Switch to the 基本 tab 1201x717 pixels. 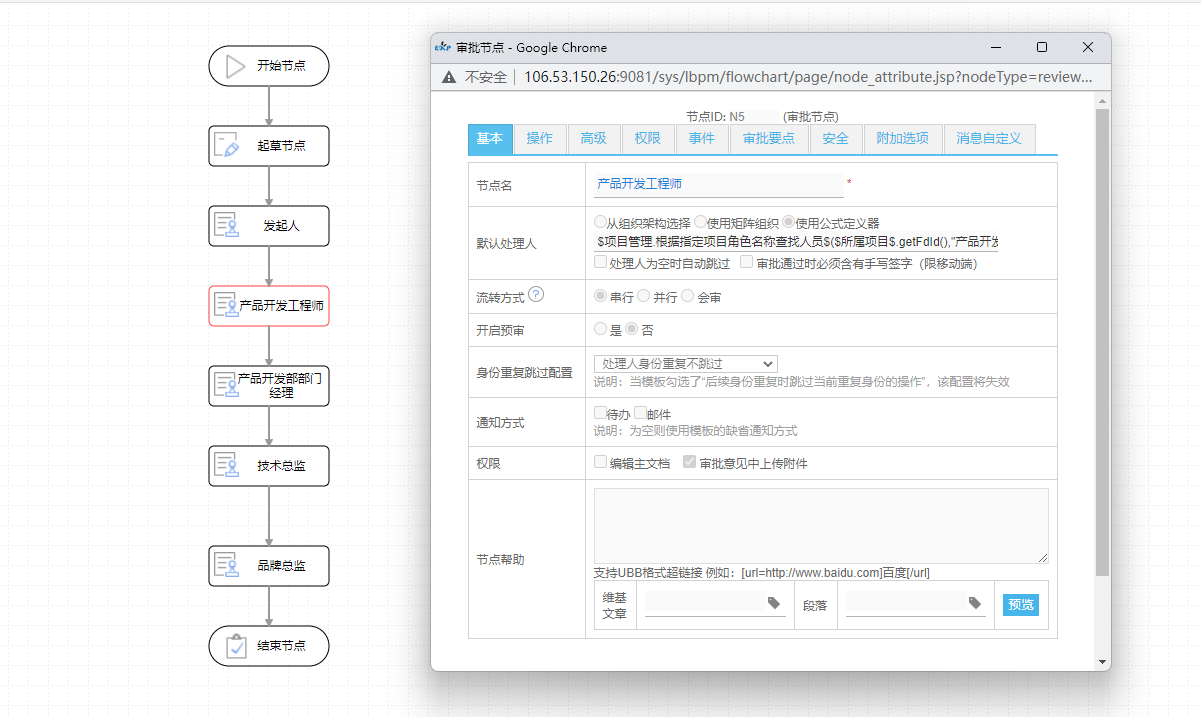[x=490, y=139]
